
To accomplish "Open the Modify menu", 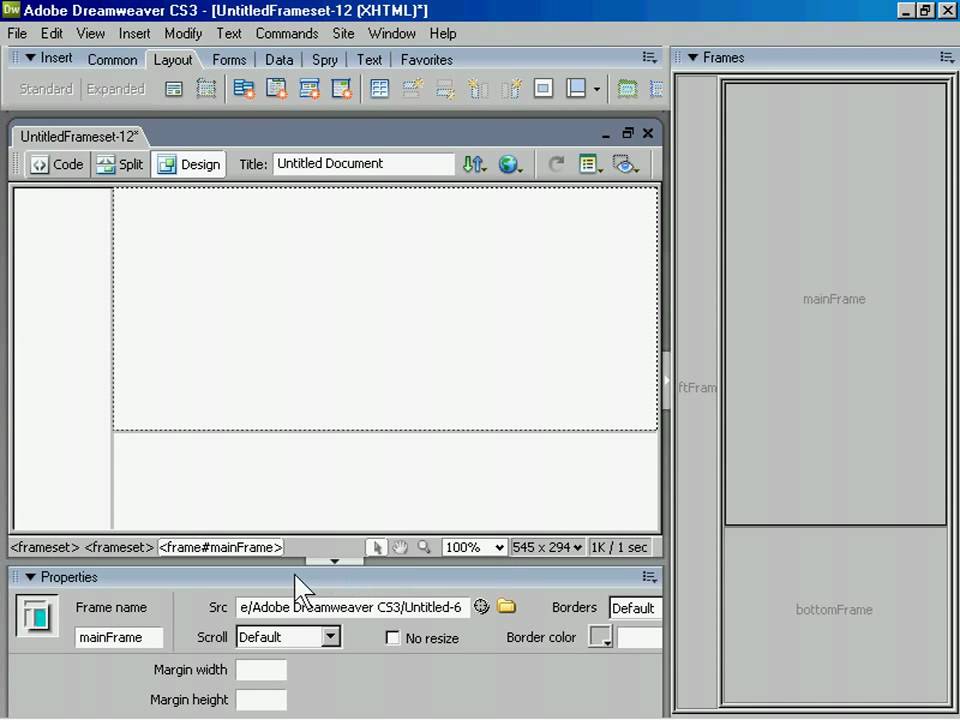I will (x=183, y=34).
